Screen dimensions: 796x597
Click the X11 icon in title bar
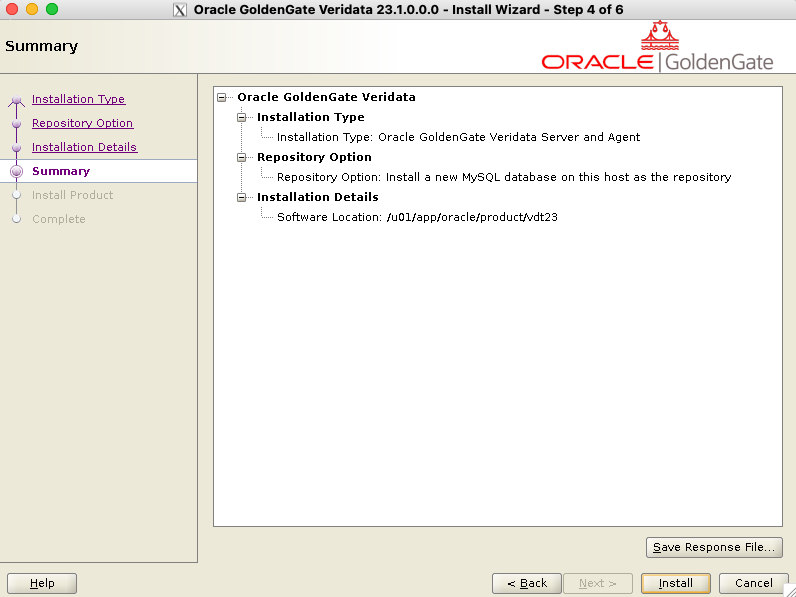click(x=180, y=10)
